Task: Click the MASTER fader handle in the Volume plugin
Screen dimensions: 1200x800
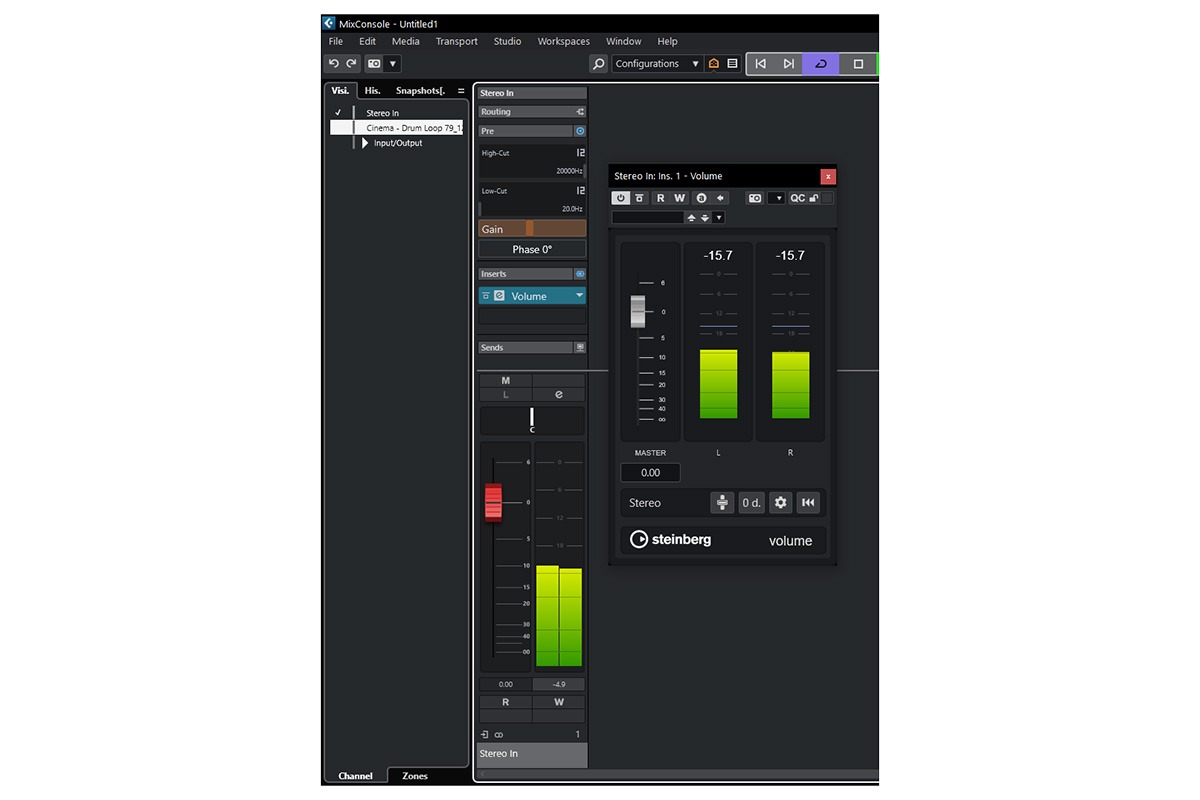Action: [x=638, y=311]
